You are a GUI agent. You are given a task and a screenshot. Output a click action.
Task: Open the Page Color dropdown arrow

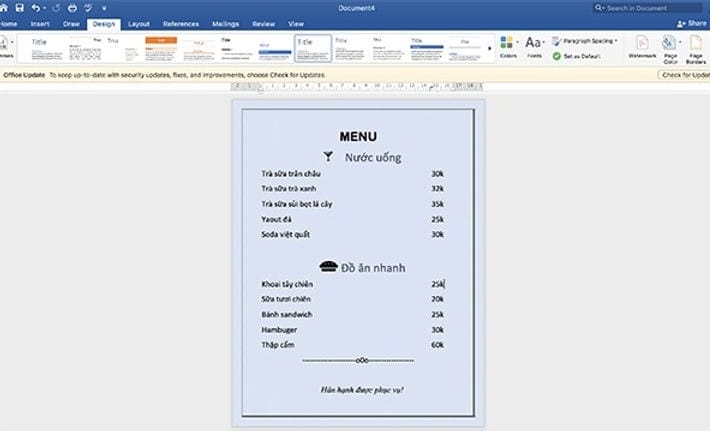tap(680, 42)
